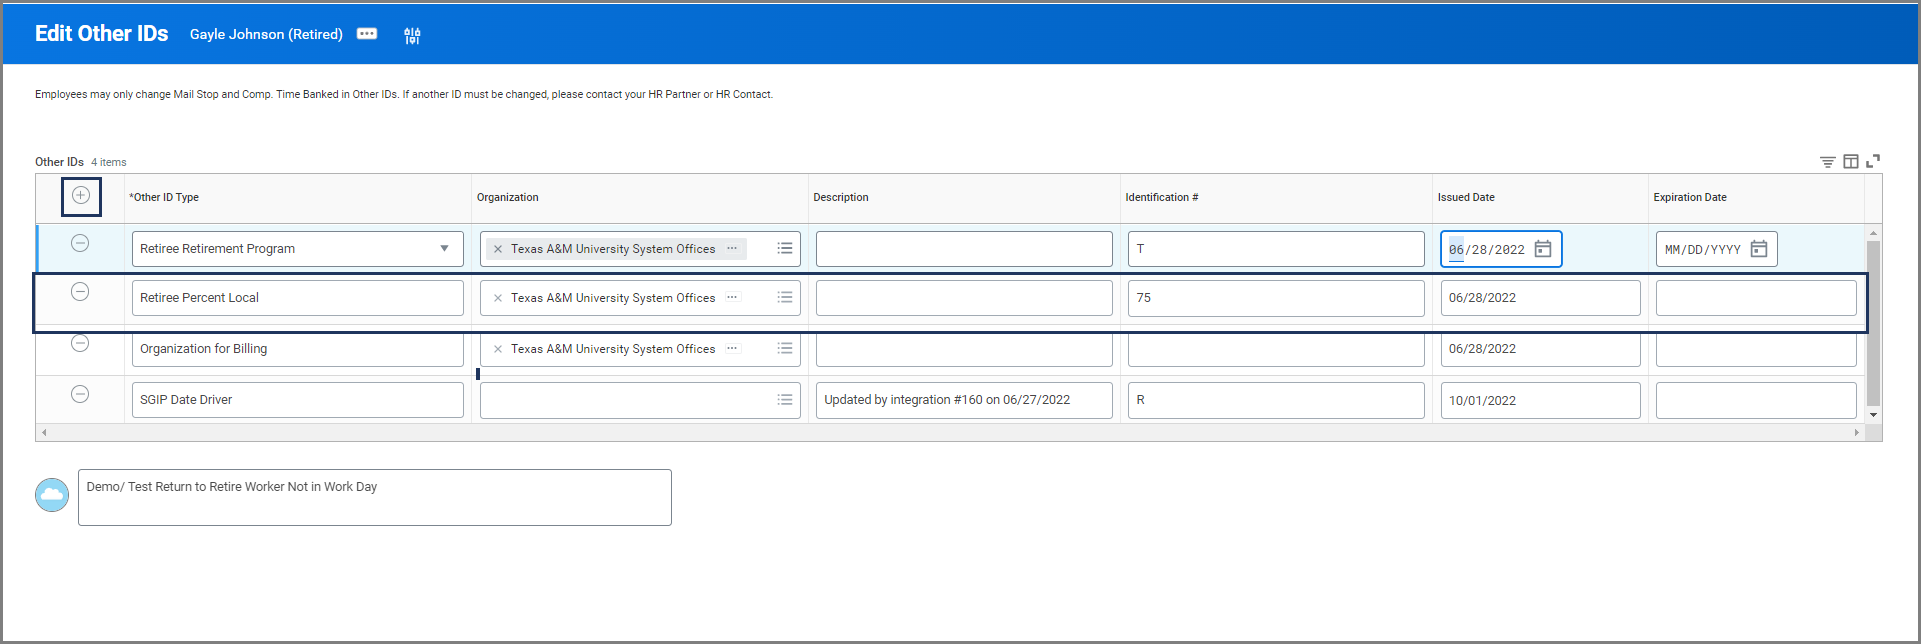The width and height of the screenshot is (1921, 644).
Task: Open calendar picker for Issued Date
Action: click(1543, 249)
